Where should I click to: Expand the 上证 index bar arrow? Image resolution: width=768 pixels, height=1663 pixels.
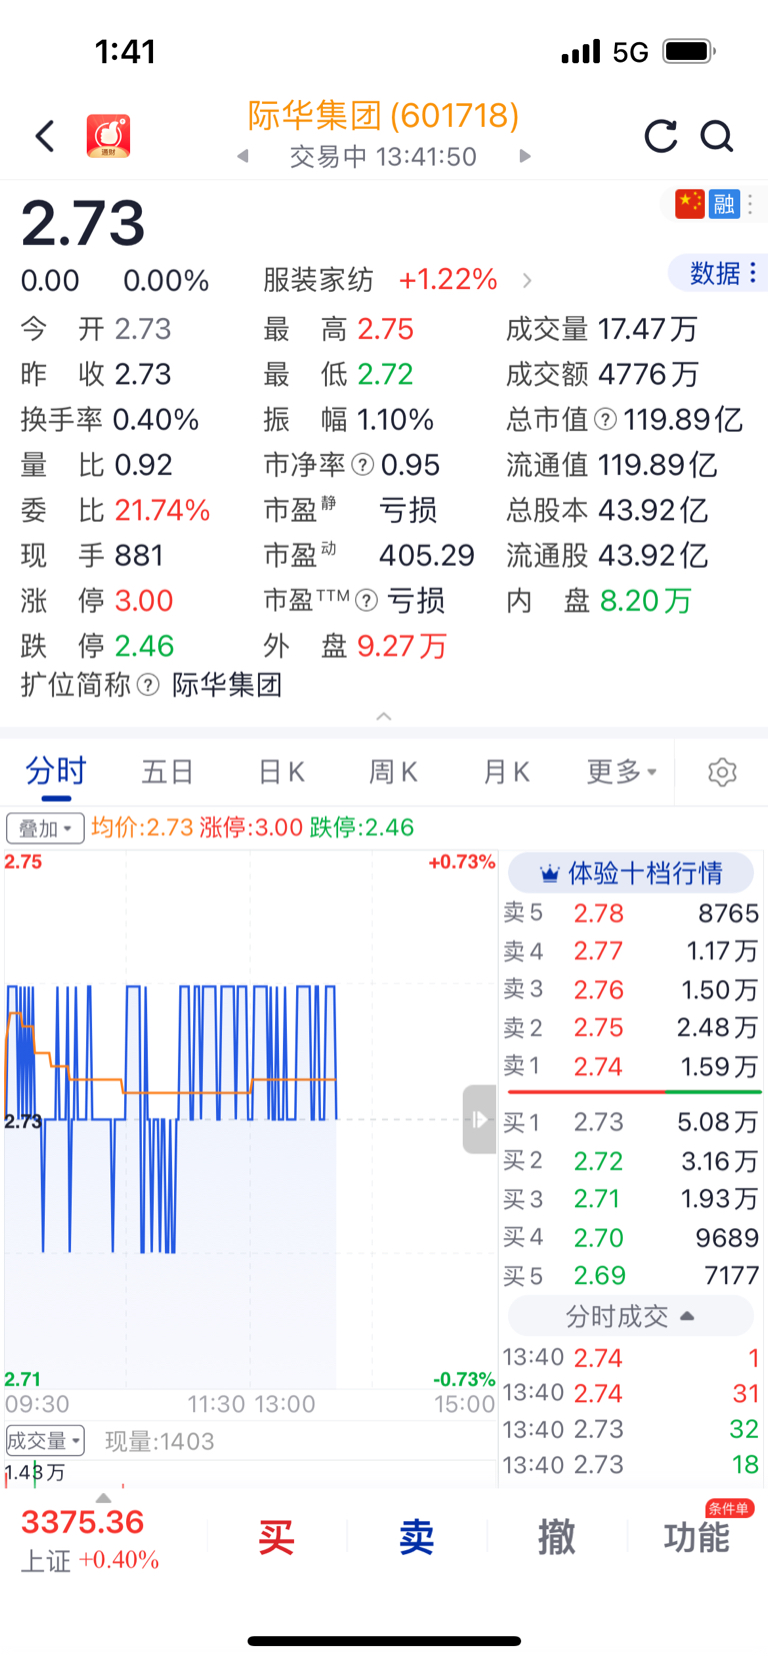point(103,1498)
